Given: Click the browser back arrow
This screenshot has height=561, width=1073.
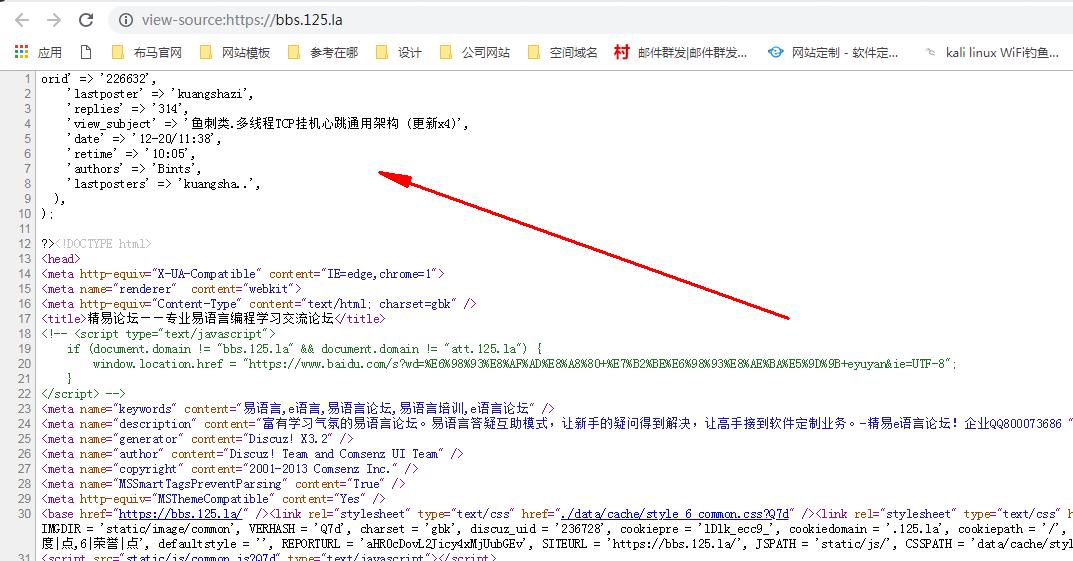Looking at the screenshot, I should (22, 20).
